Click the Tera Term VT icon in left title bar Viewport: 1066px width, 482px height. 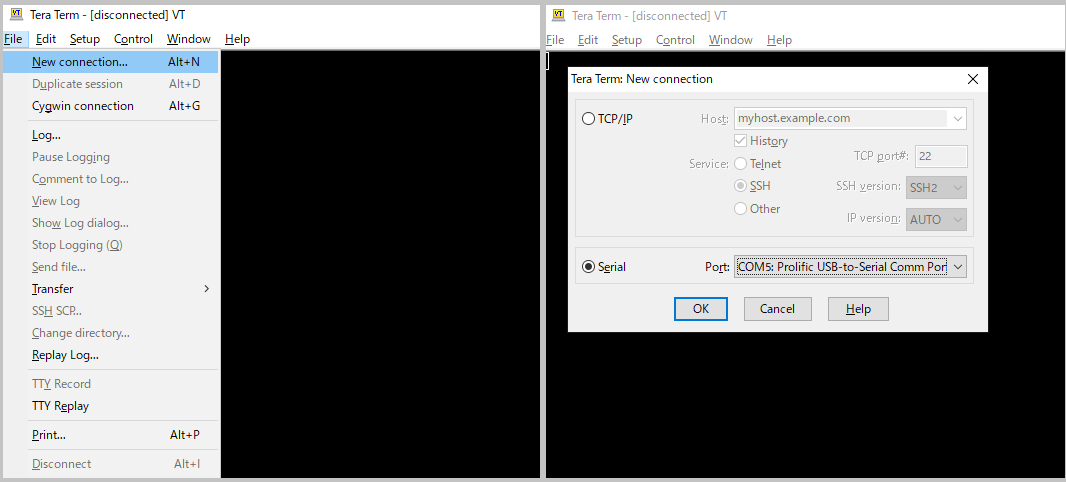click(x=15, y=15)
